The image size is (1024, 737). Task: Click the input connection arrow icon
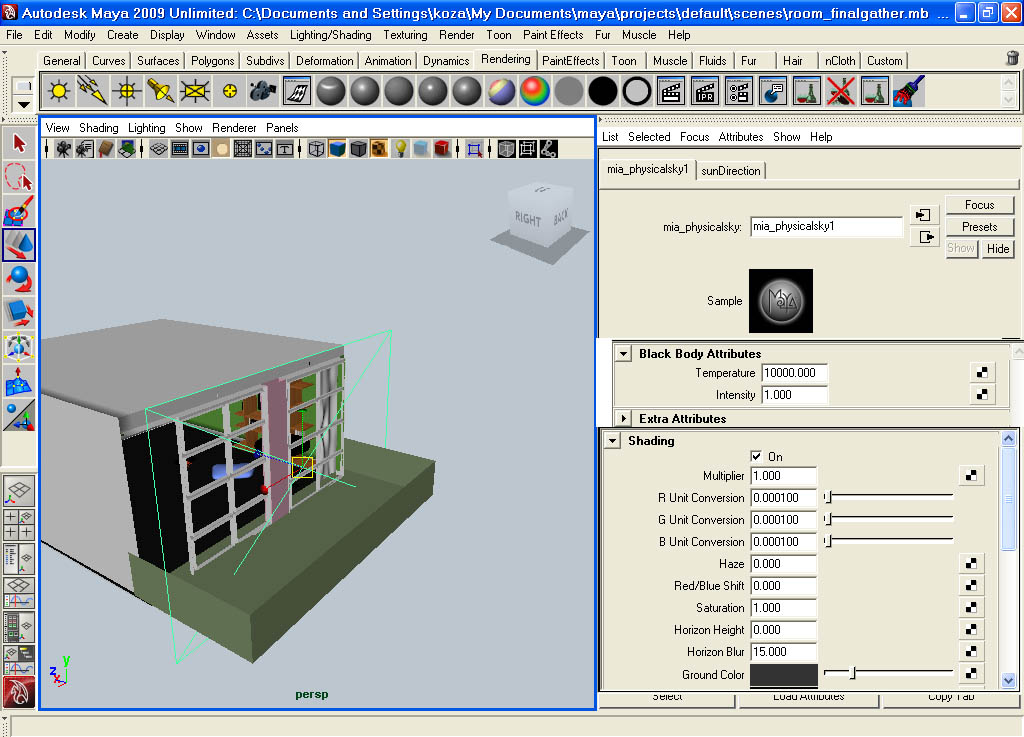(x=923, y=215)
